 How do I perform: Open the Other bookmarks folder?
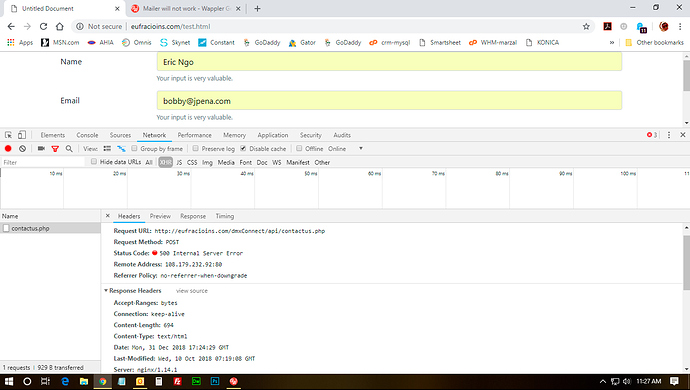(654, 43)
